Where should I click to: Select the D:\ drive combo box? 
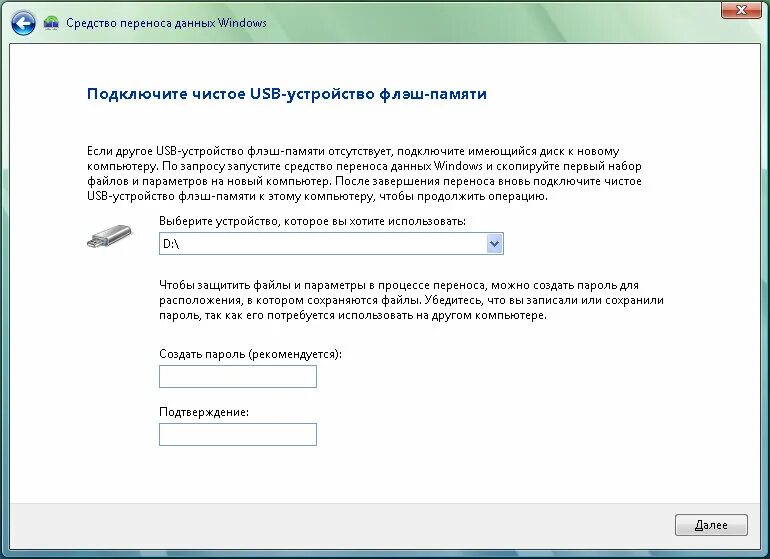tap(331, 244)
